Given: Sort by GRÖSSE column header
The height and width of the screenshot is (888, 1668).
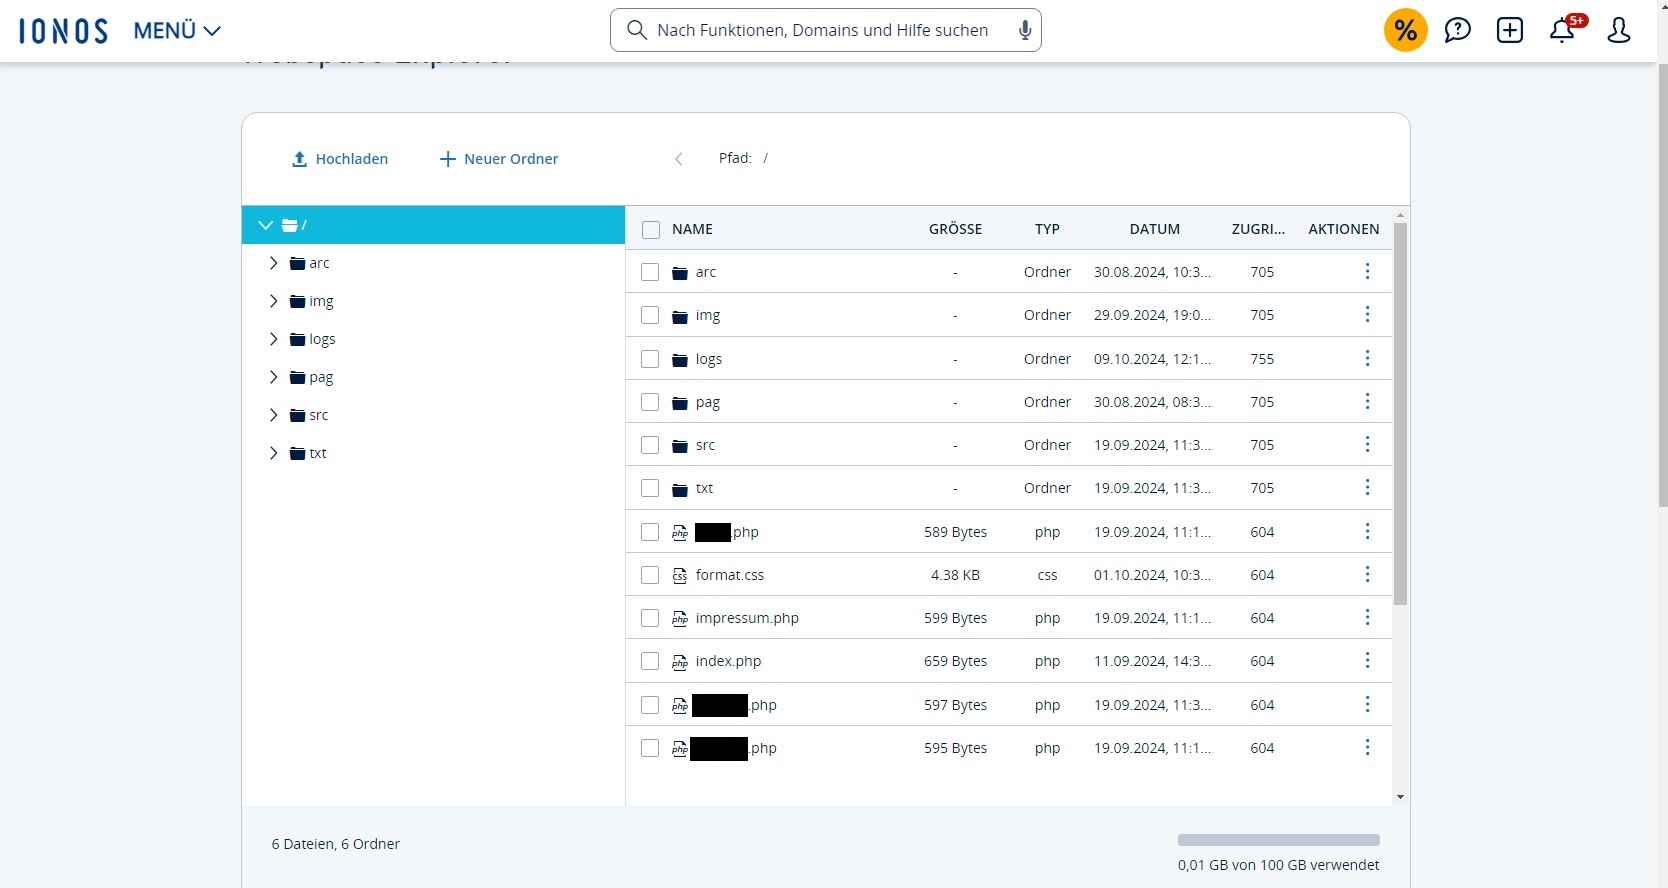Looking at the screenshot, I should pos(955,229).
